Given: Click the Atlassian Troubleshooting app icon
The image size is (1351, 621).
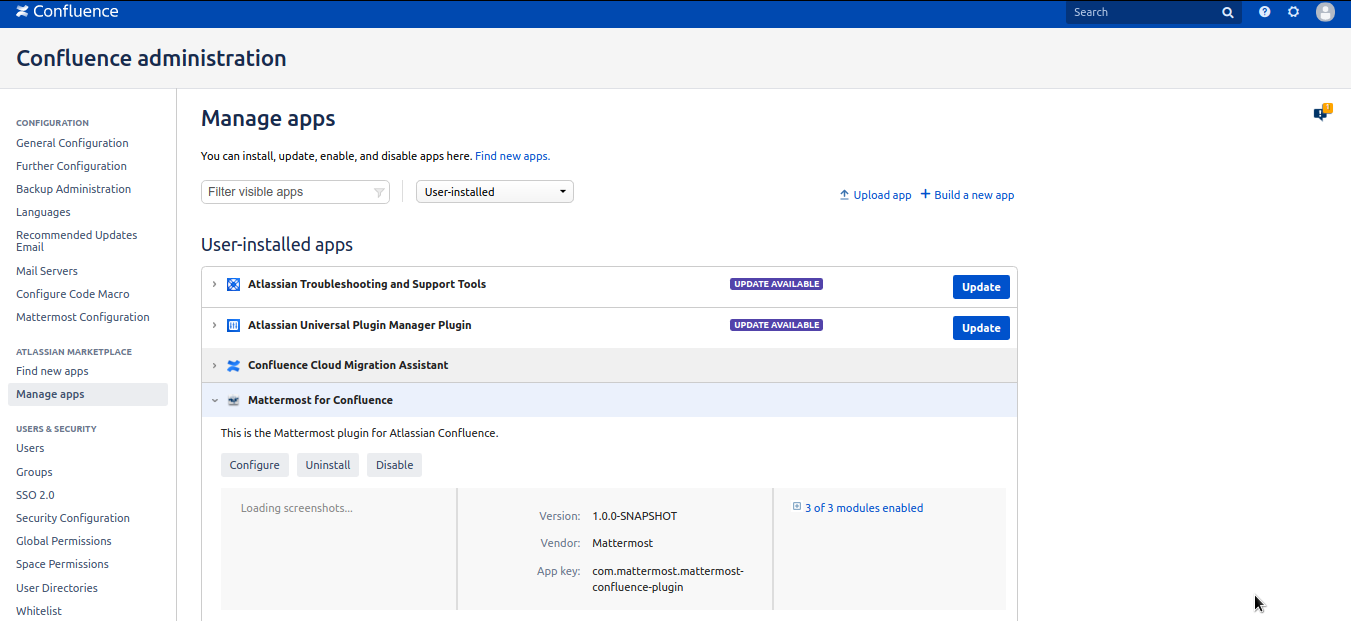Looking at the screenshot, I should (x=233, y=285).
